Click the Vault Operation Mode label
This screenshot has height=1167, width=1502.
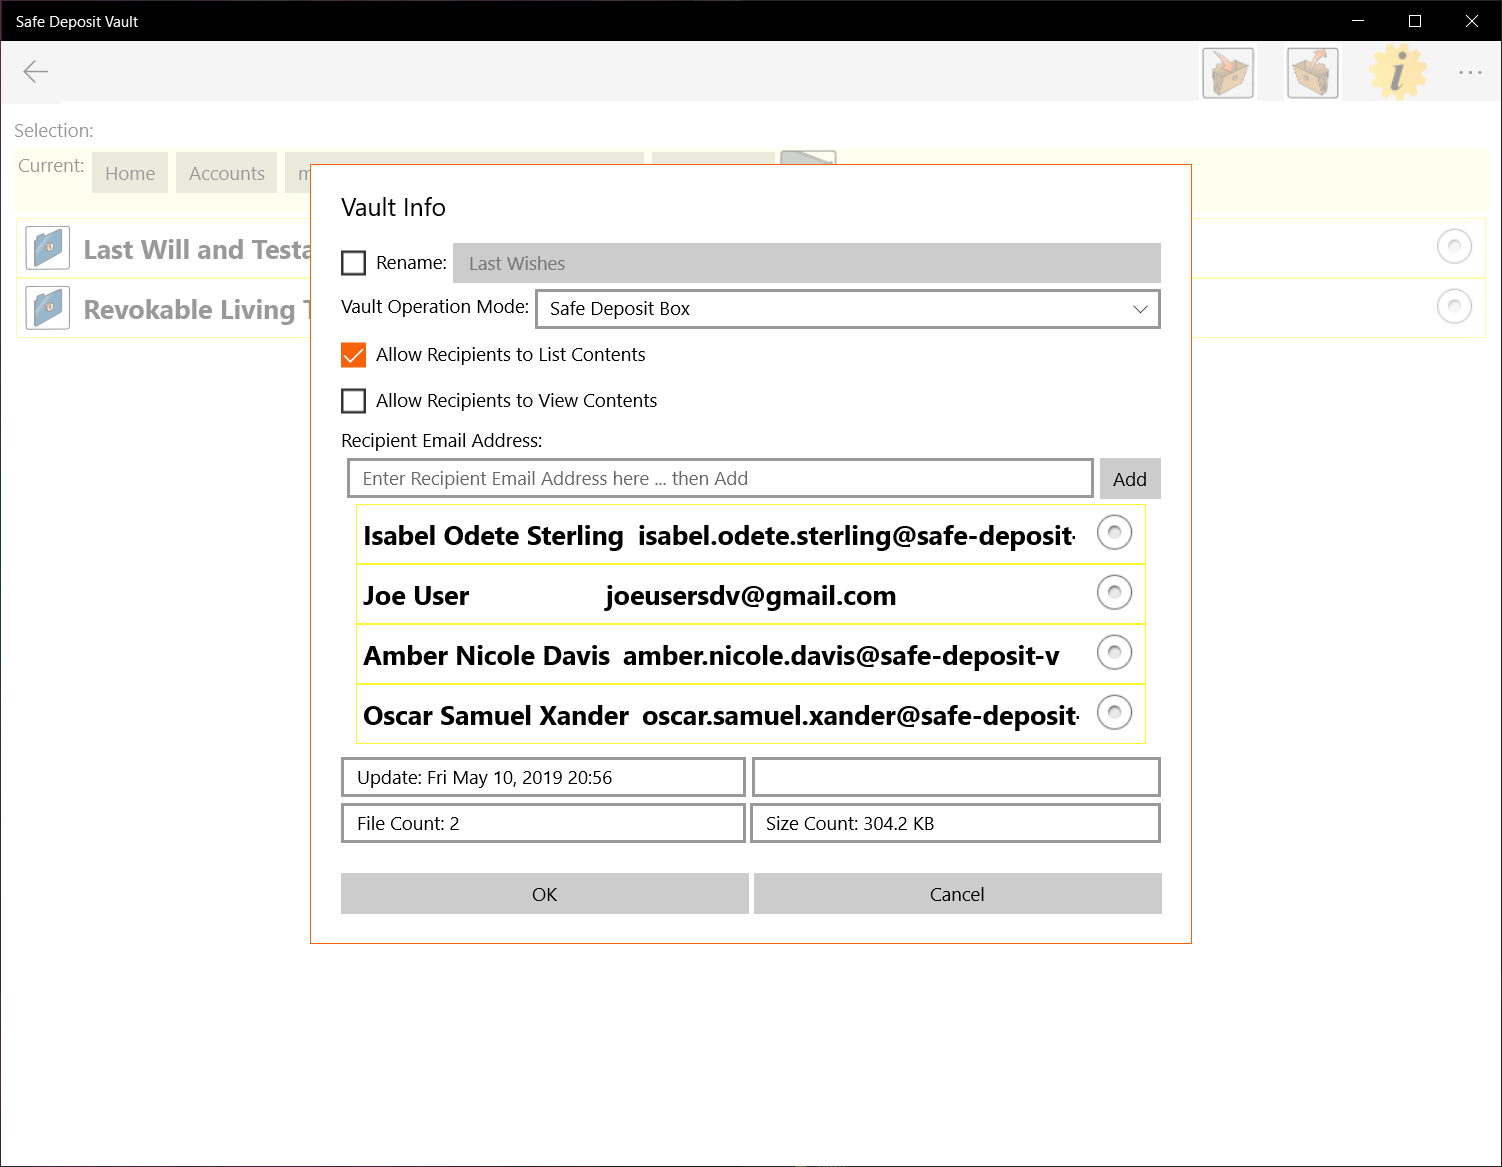pyautogui.click(x=435, y=307)
